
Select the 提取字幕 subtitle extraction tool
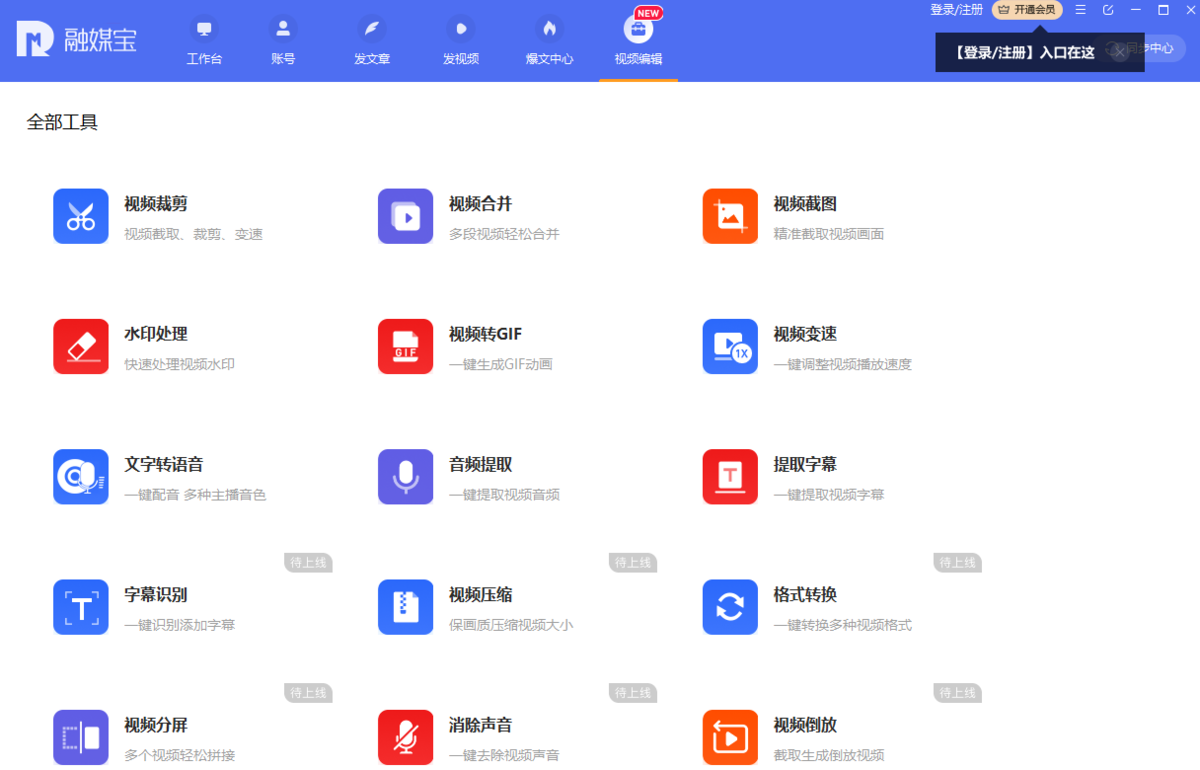790,477
